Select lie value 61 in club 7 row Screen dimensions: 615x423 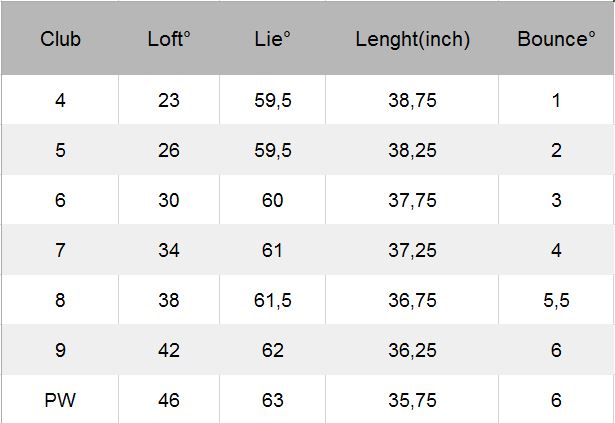coord(272,250)
